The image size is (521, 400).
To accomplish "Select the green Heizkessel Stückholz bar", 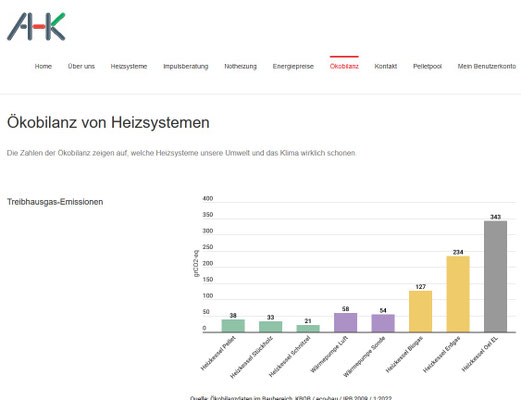I will coord(270,327).
